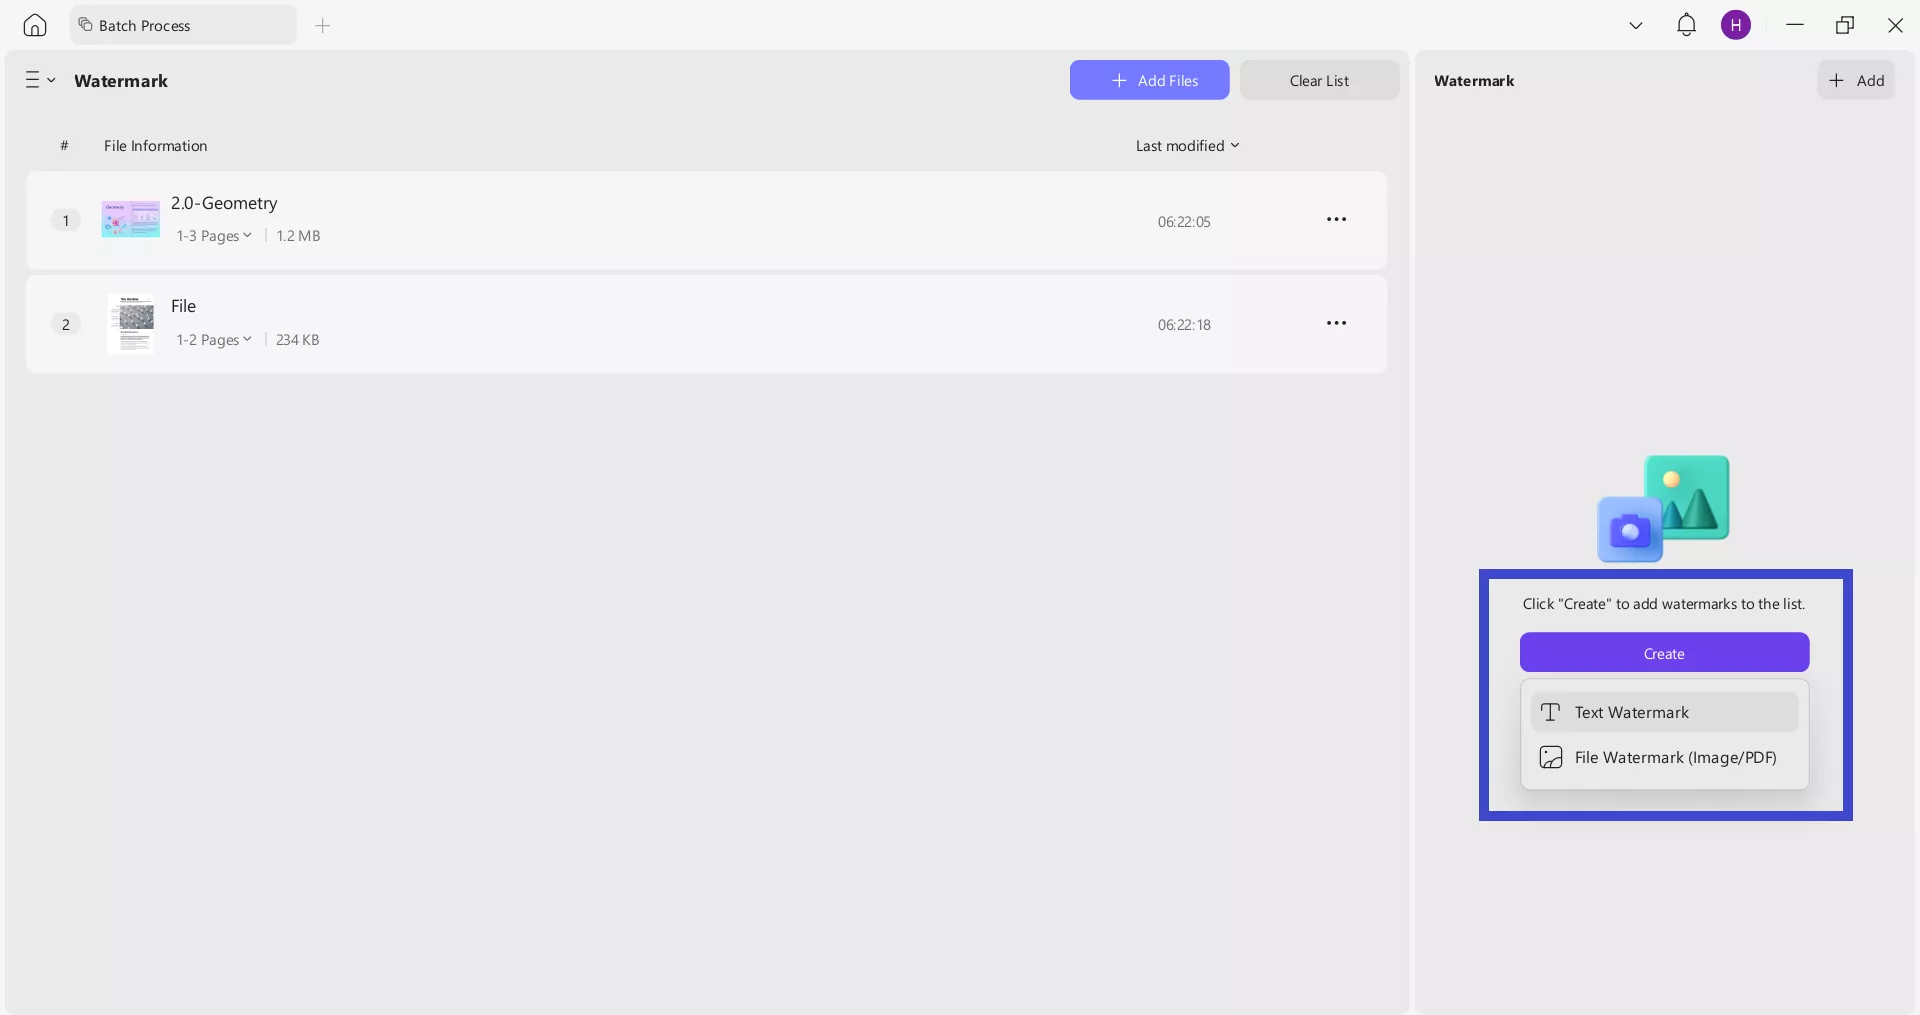1920x1015 pixels.
Task: Open the notifications bell
Action: pyautogui.click(x=1686, y=25)
